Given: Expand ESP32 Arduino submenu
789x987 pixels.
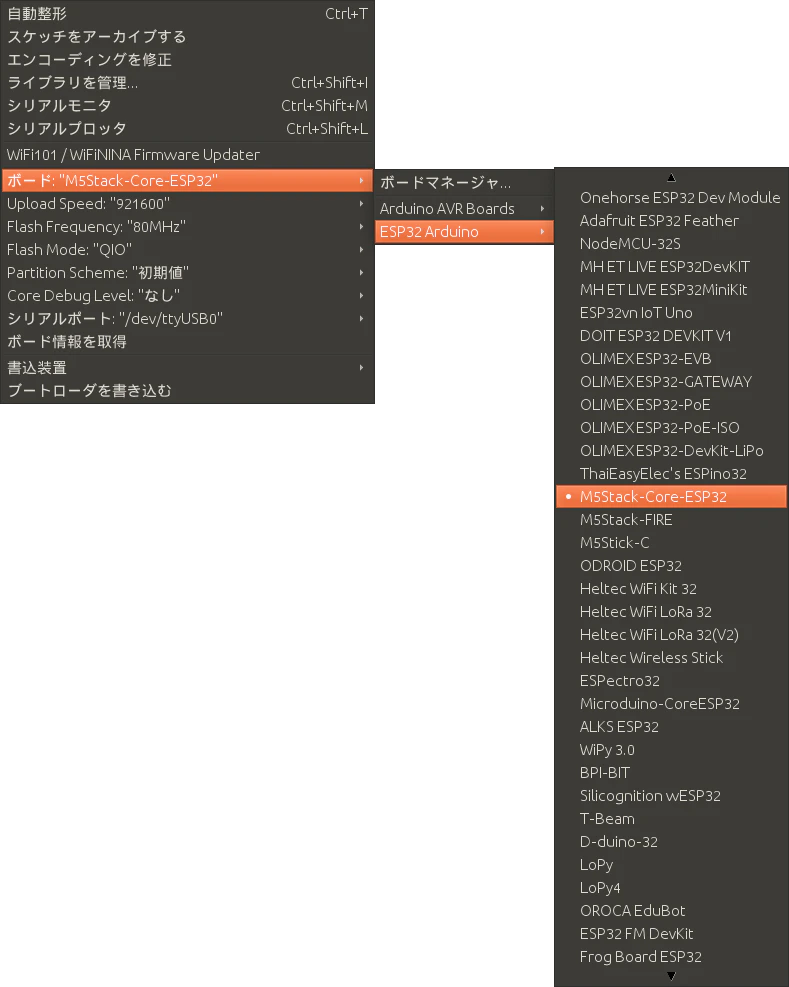Looking at the screenshot, I should pos(464,232).
